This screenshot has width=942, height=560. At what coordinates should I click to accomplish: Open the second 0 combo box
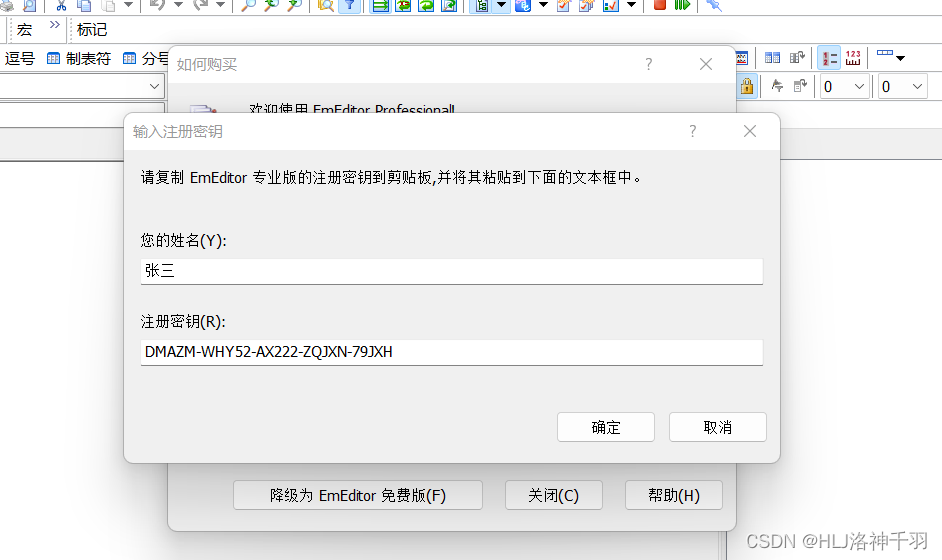pos(902,87)
